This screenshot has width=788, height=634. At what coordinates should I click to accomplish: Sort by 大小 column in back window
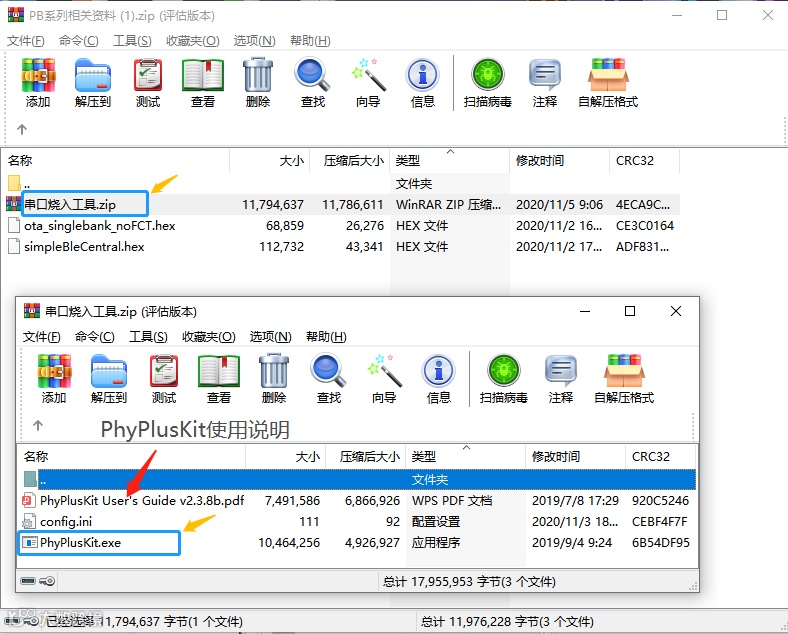point(269,161)
